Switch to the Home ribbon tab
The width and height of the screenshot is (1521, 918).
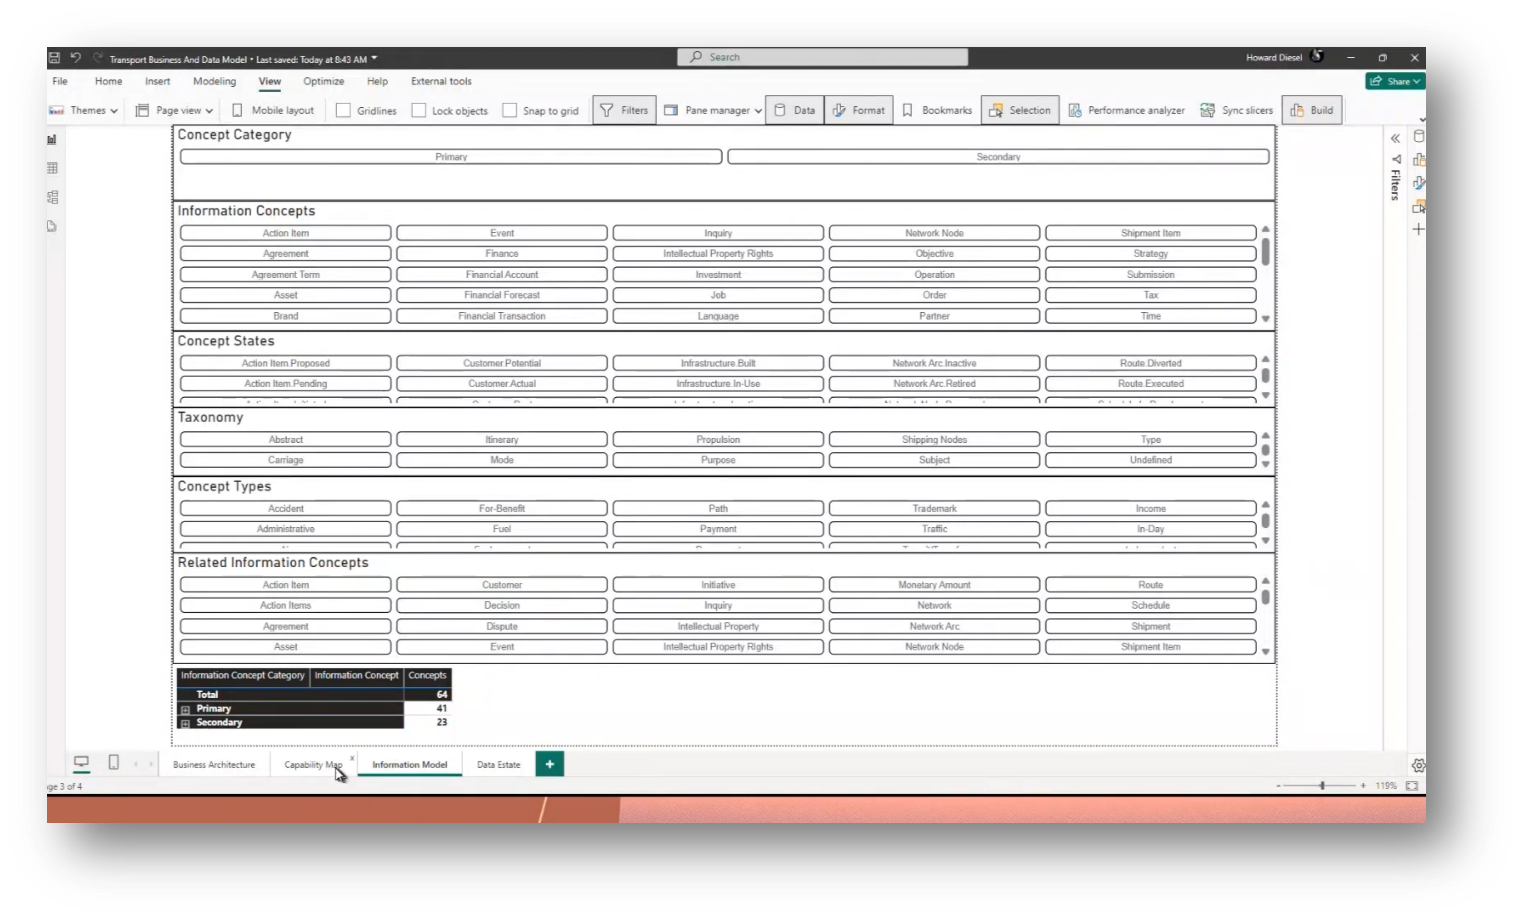(x=108, y=82)
